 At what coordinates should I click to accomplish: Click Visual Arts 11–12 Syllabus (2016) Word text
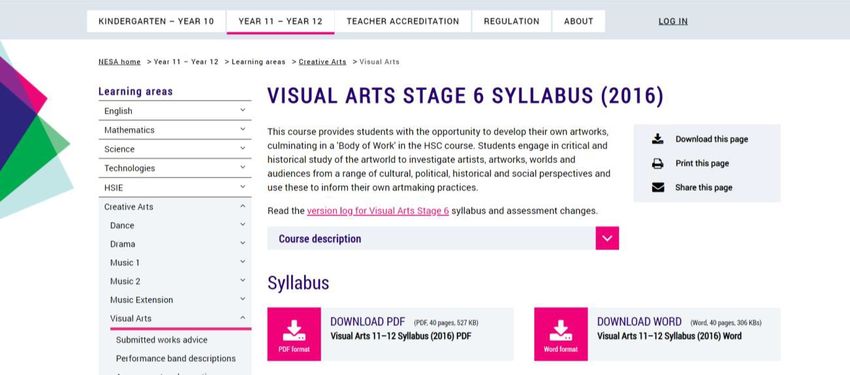[x=669, y=336]
